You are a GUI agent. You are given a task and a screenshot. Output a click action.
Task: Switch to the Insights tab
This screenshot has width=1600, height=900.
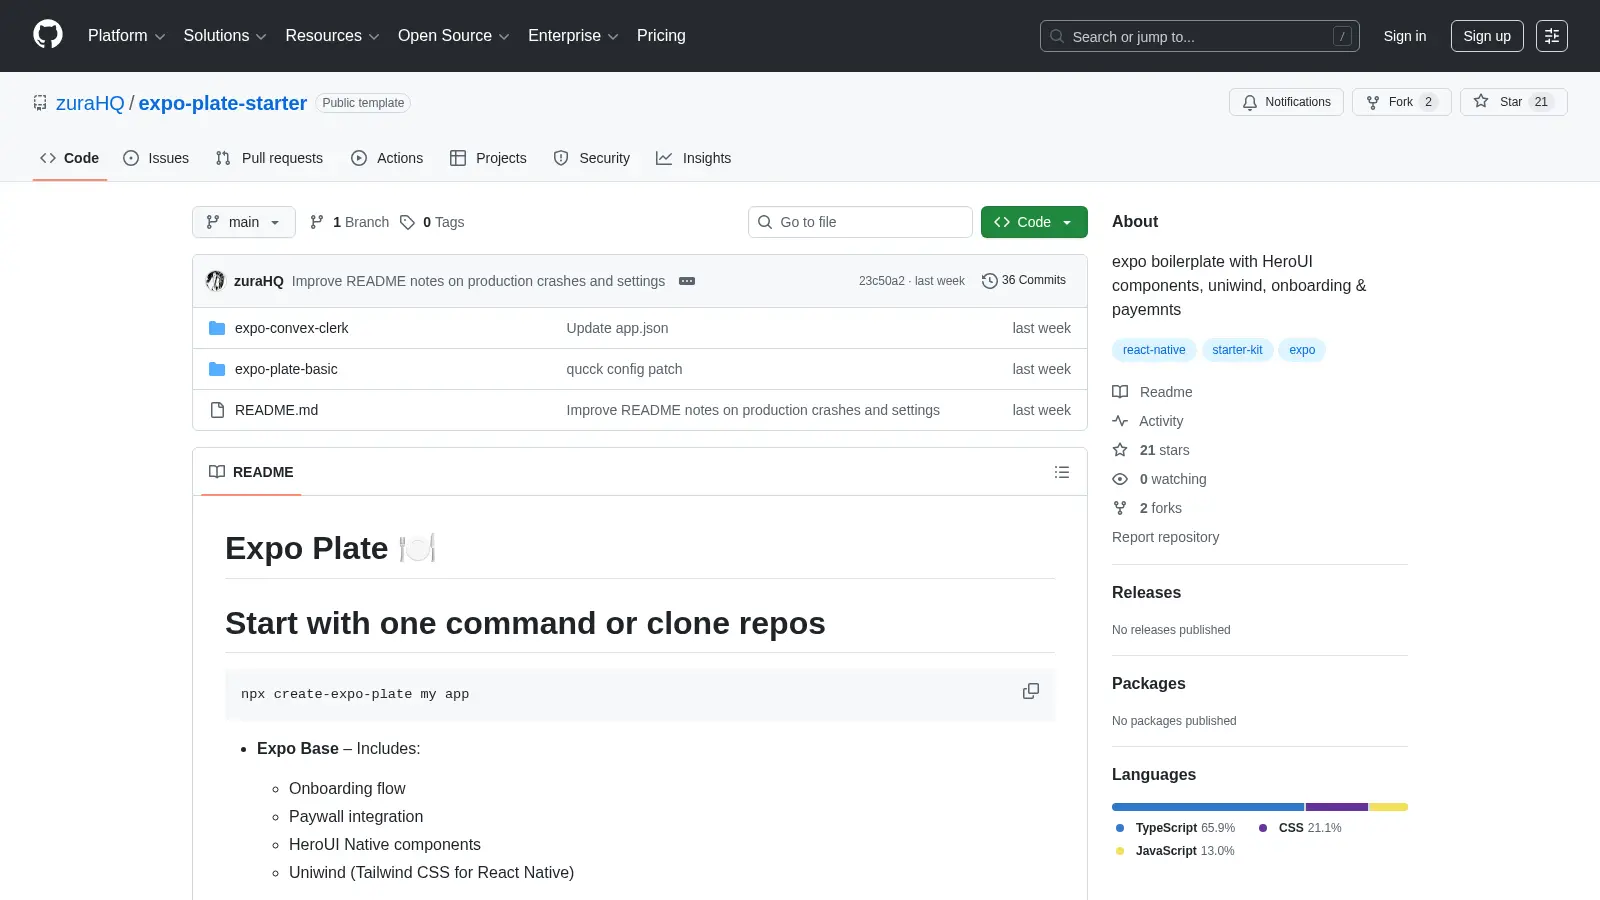(x=694, y=158)
